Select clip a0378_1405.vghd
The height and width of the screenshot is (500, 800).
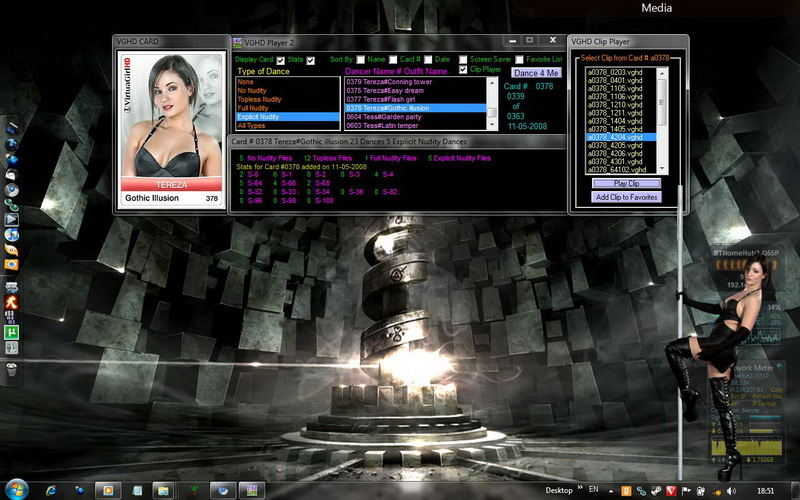click(621, 129)
